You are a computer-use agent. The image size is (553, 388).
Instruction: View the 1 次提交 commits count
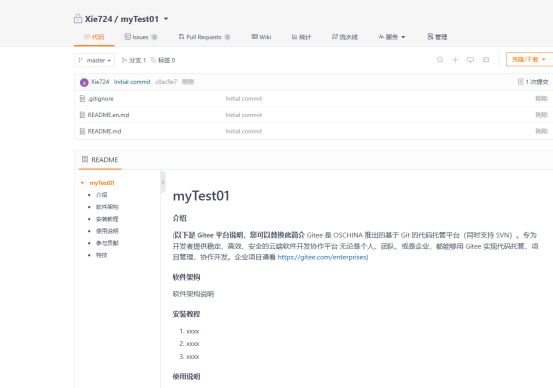(x=533, y=82)
